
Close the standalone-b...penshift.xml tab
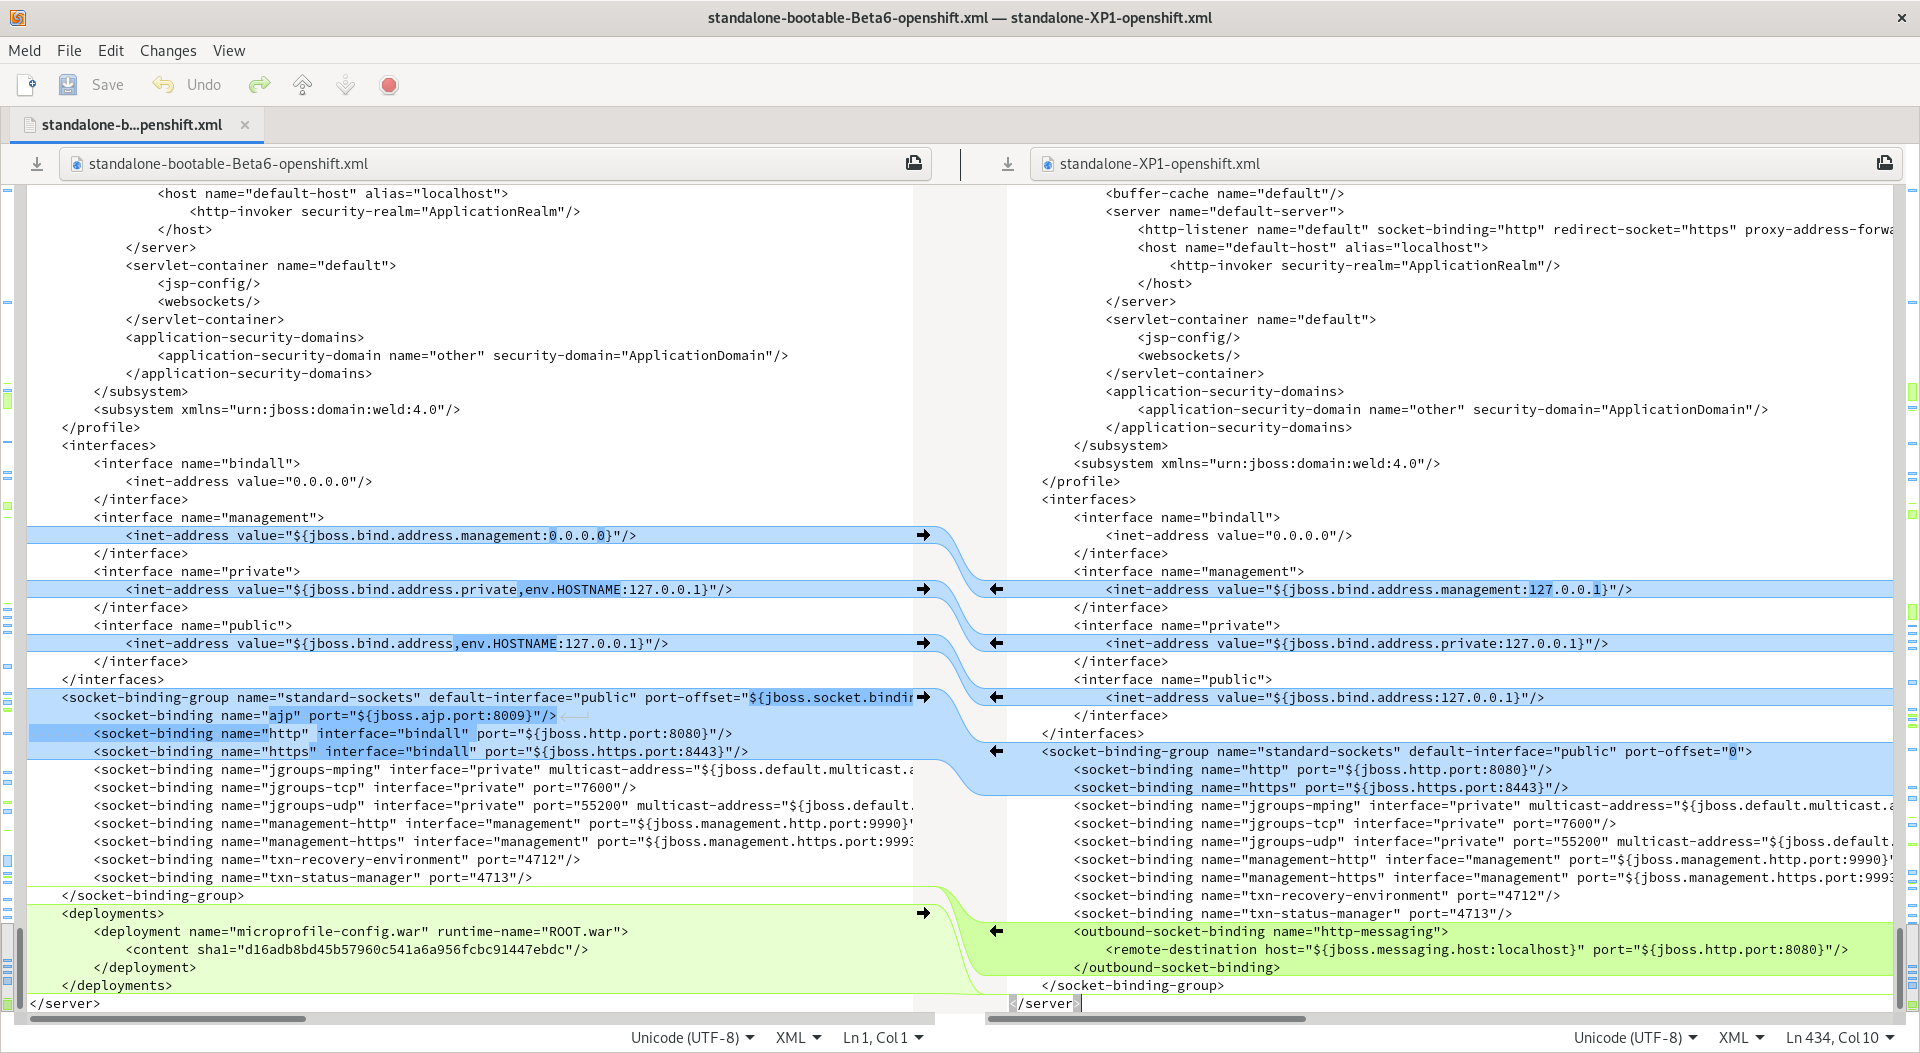click(x=245, y=125)
